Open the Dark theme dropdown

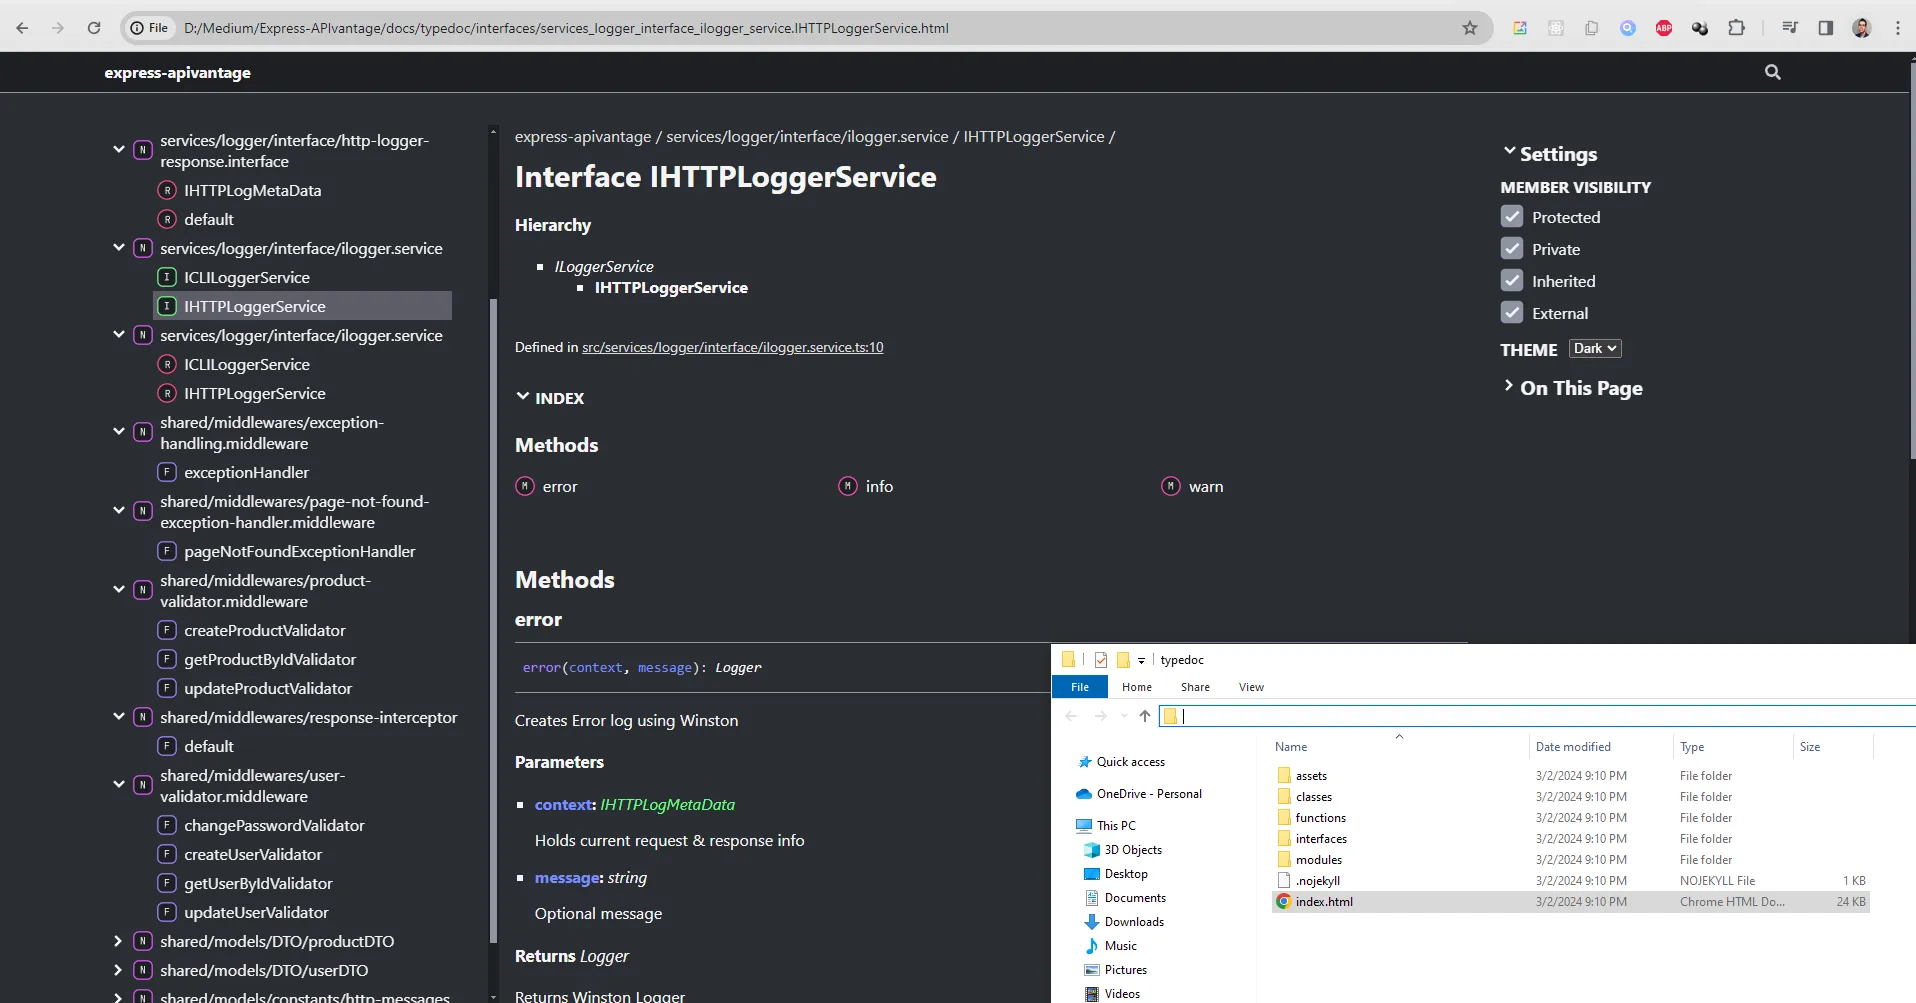coord(1594,349)
